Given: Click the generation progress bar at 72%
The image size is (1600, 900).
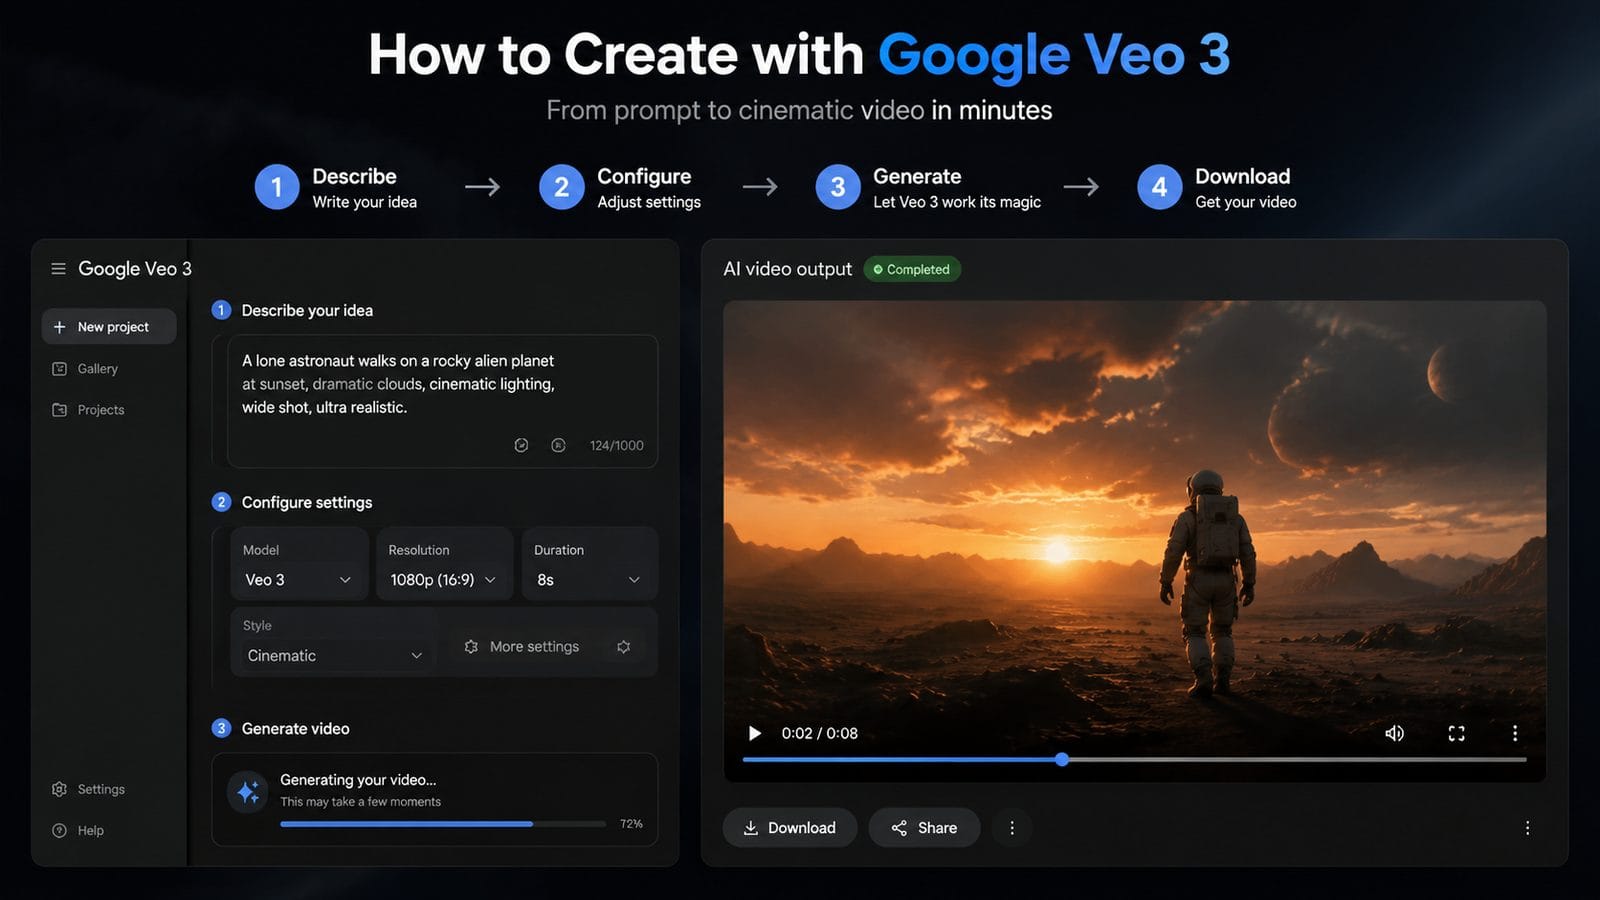Looking at the screenshot, I should [x=443, y=824].
